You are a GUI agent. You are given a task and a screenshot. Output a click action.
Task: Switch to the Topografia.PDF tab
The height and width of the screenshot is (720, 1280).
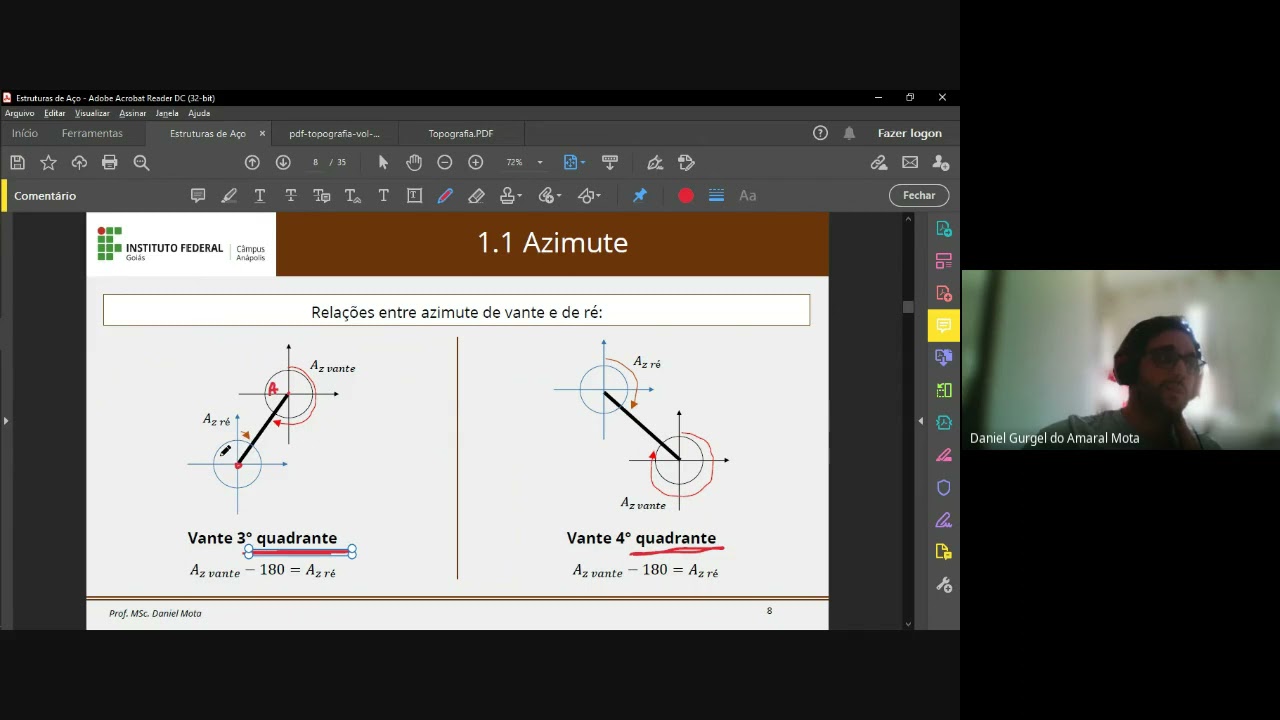(x=461, y=133)
